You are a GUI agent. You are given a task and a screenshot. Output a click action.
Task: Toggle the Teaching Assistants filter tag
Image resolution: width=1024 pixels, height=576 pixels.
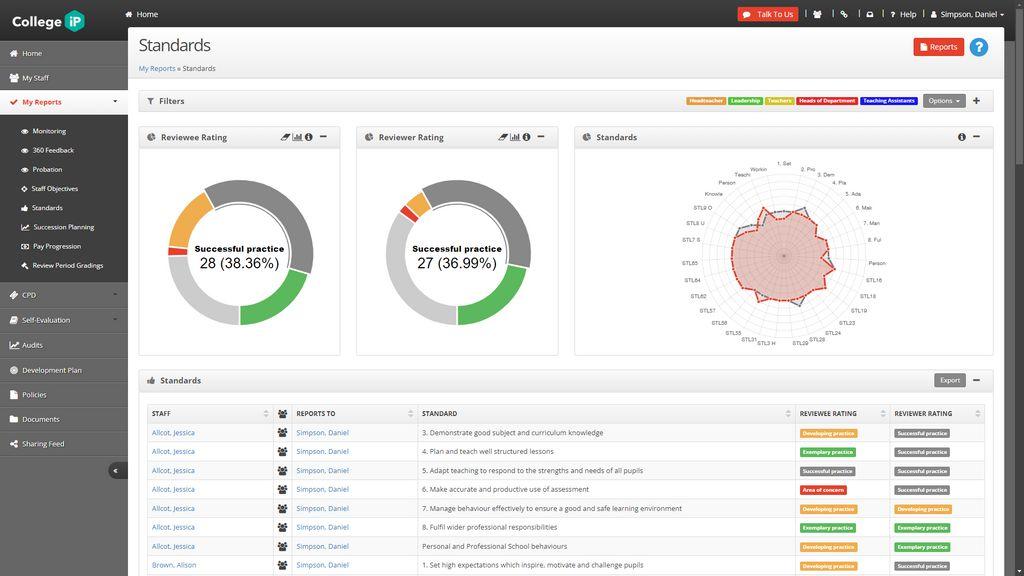point(889,101)
